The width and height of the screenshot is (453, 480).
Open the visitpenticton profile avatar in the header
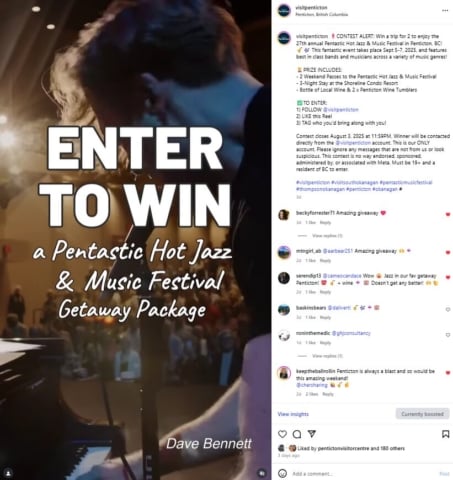point(284,11)
